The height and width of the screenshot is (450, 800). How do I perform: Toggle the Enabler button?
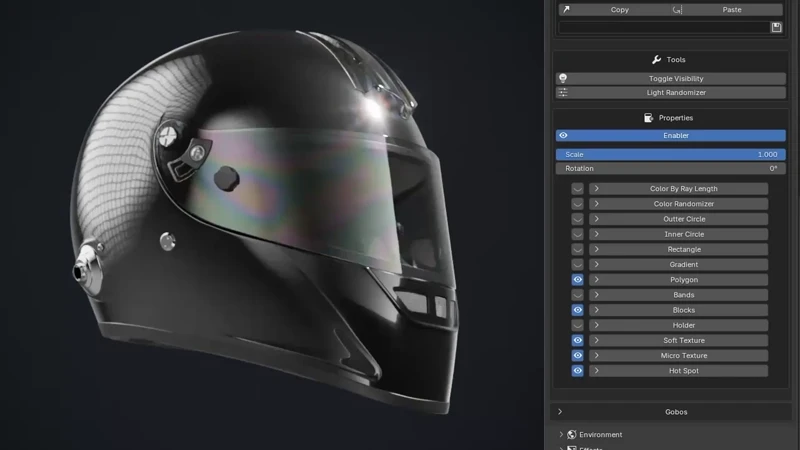(x=670, y=135)
